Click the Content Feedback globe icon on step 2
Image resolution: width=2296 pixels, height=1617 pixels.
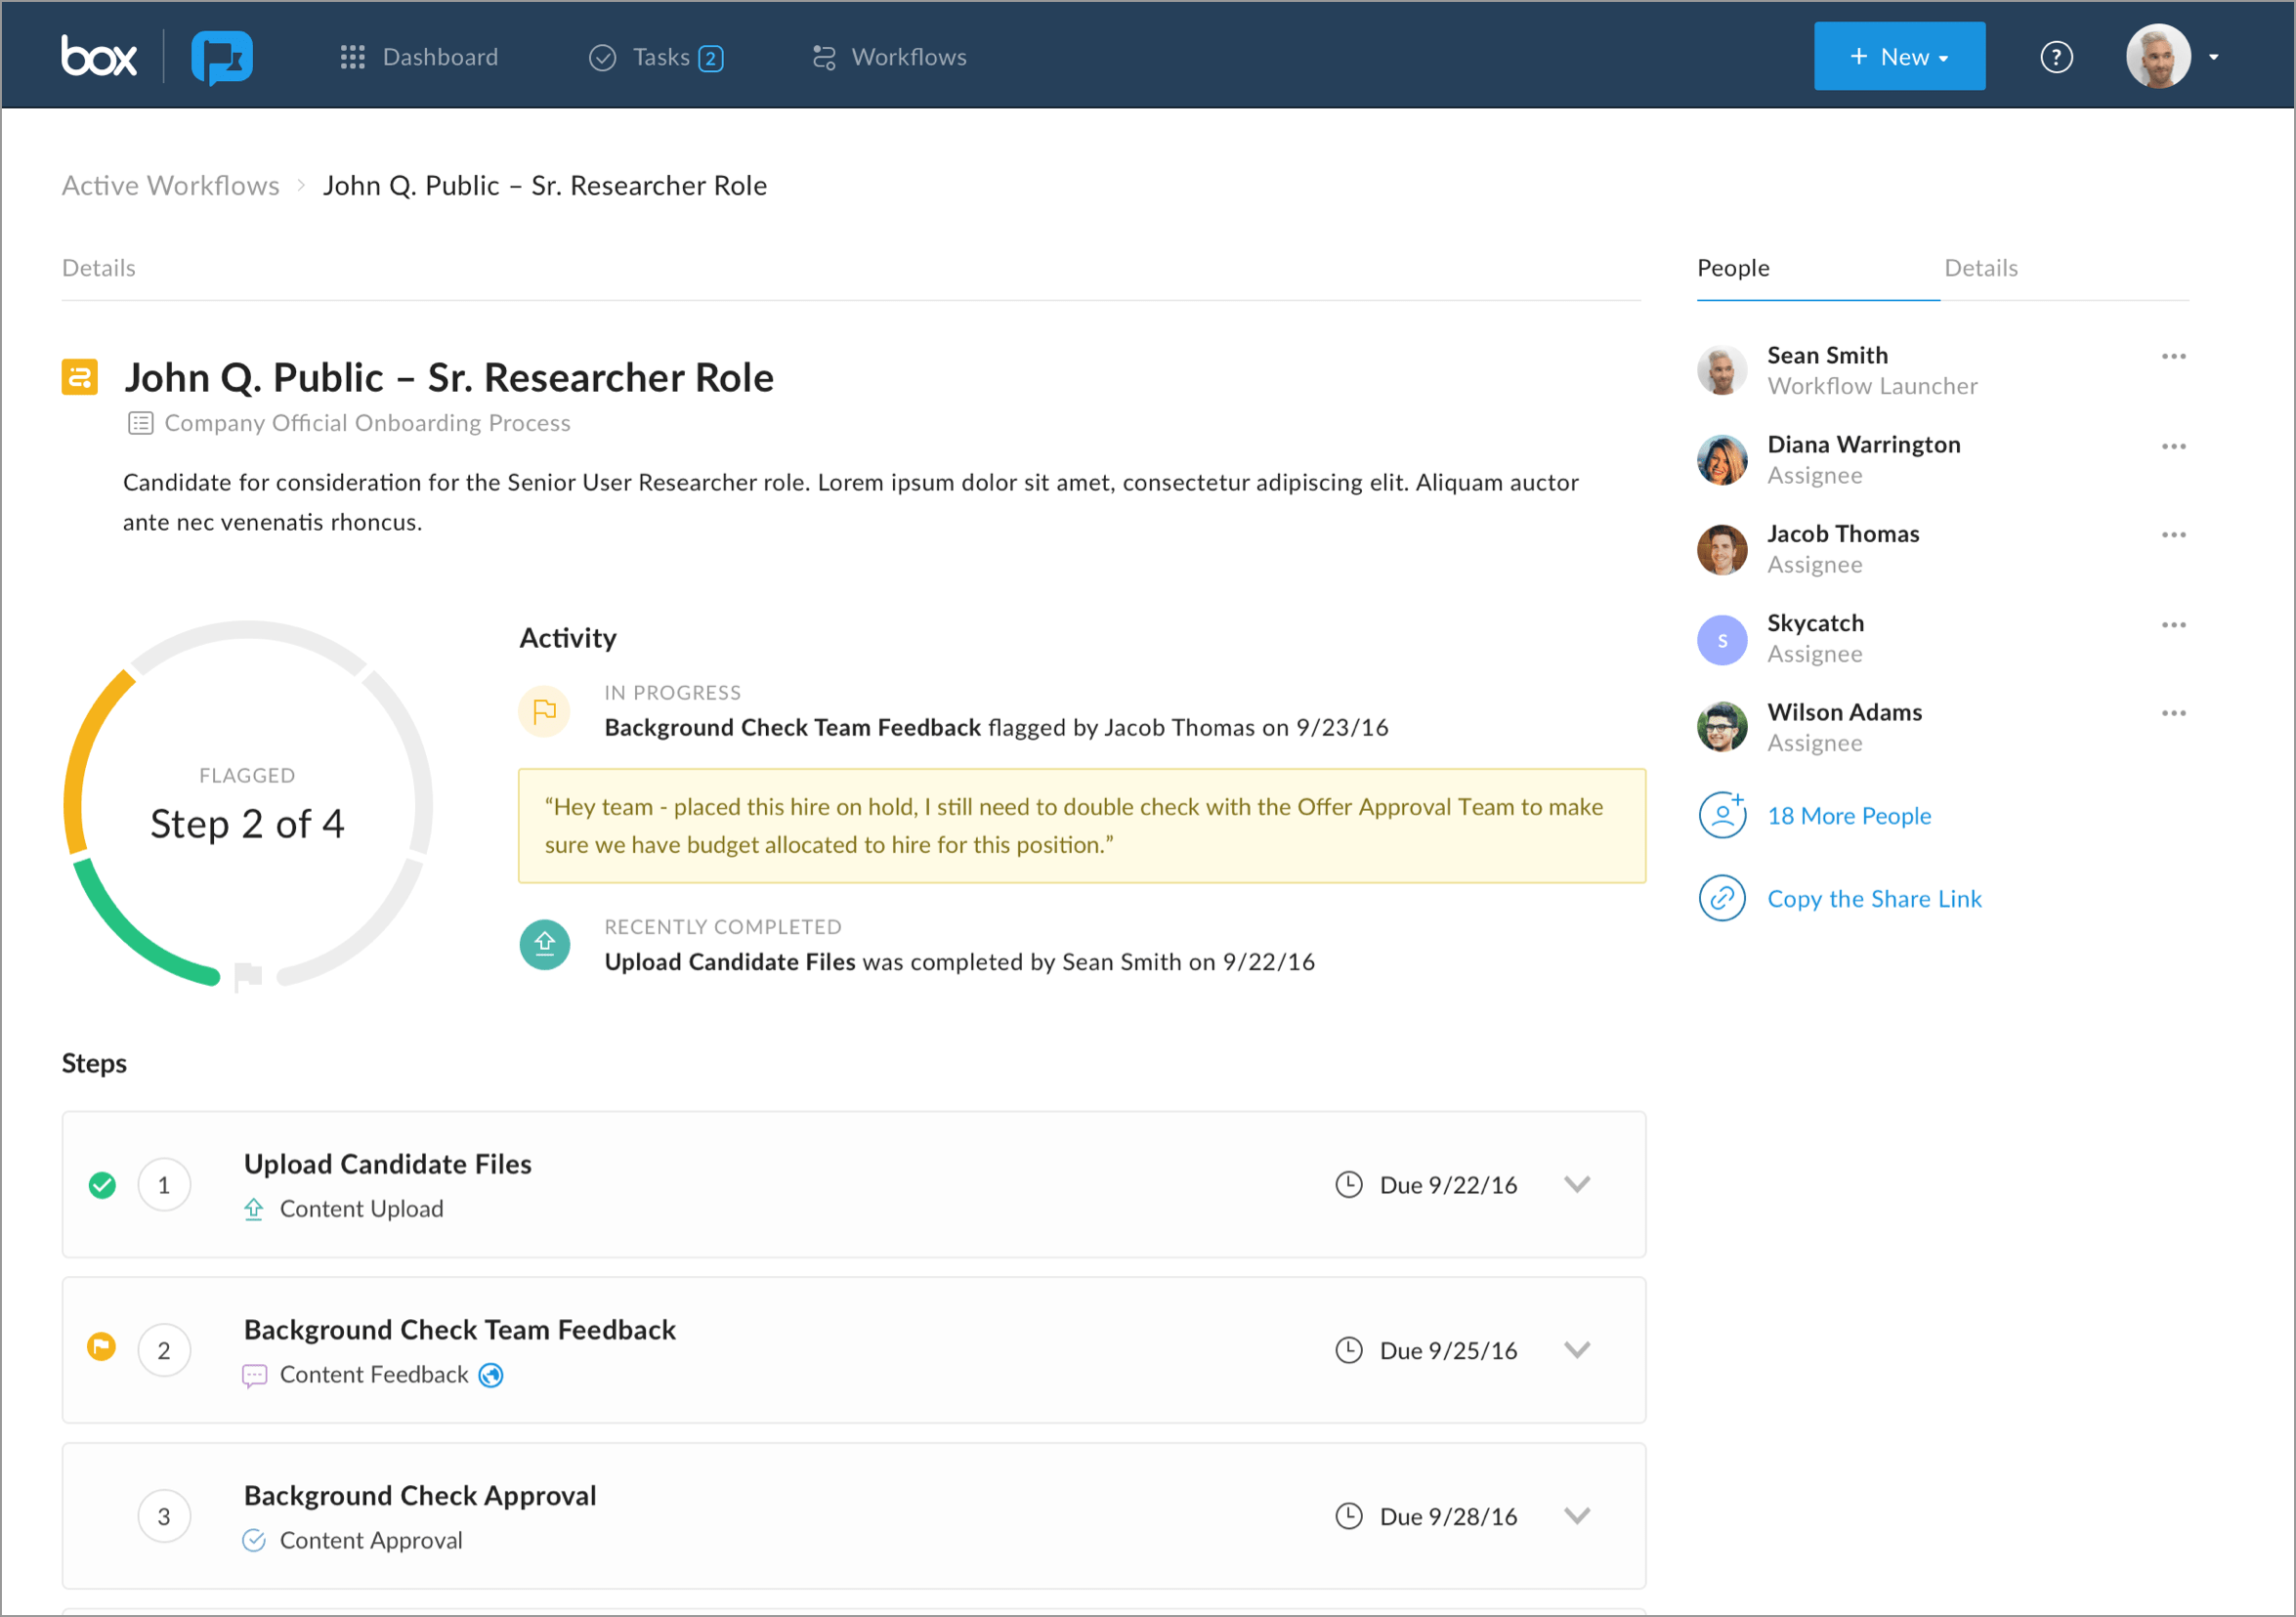pyautogui.click(x=491, y=1374)
